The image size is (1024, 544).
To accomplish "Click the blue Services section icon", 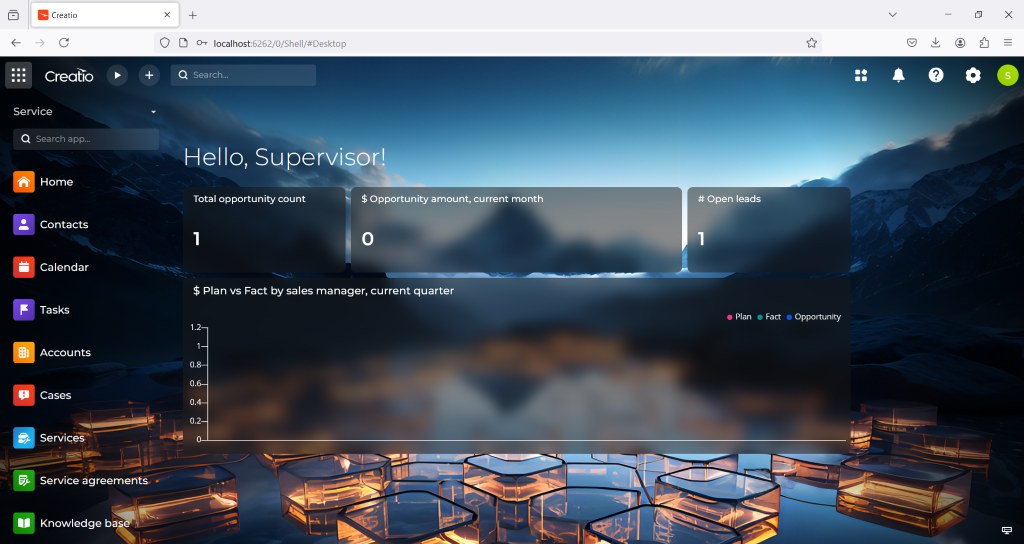I will point(24,438).
